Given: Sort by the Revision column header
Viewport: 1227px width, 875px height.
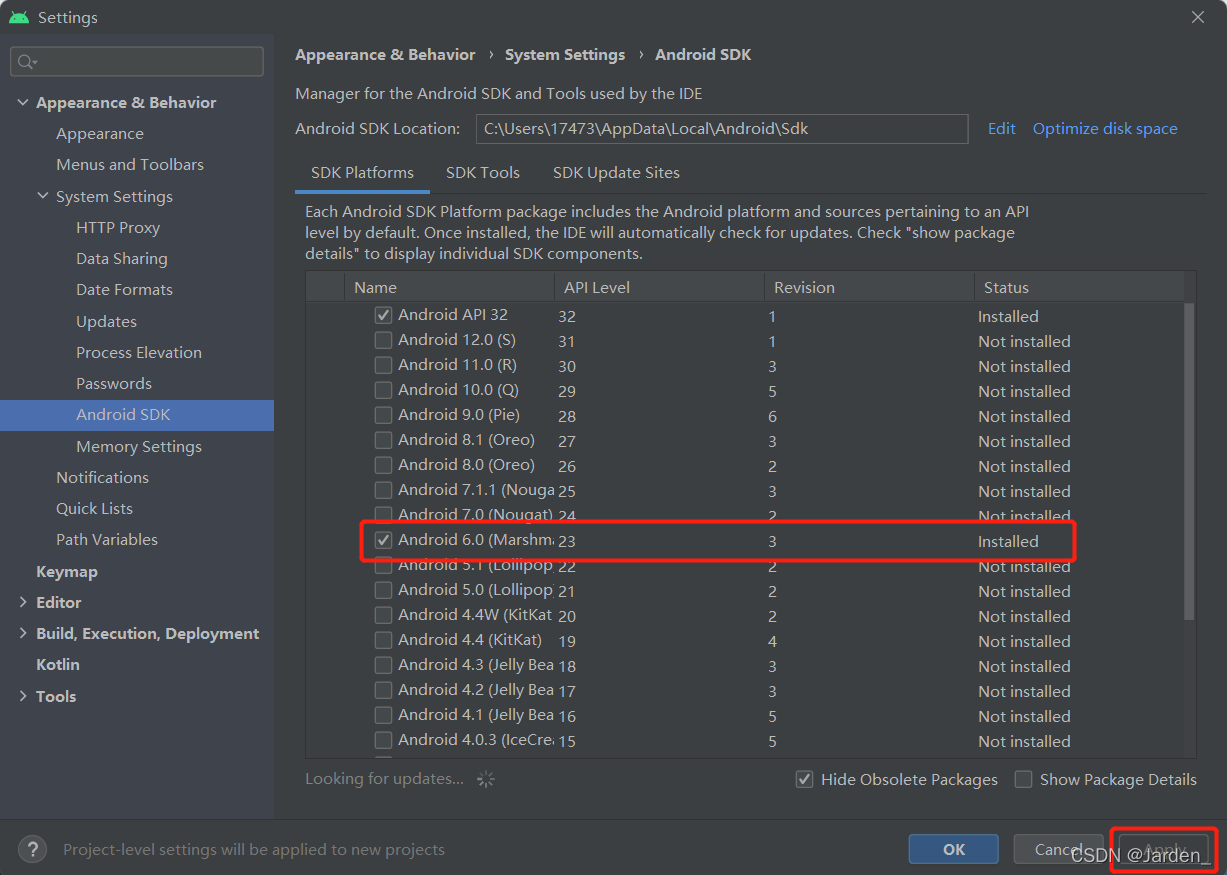Looking at the screenshot, I should (x=868, y=287).
